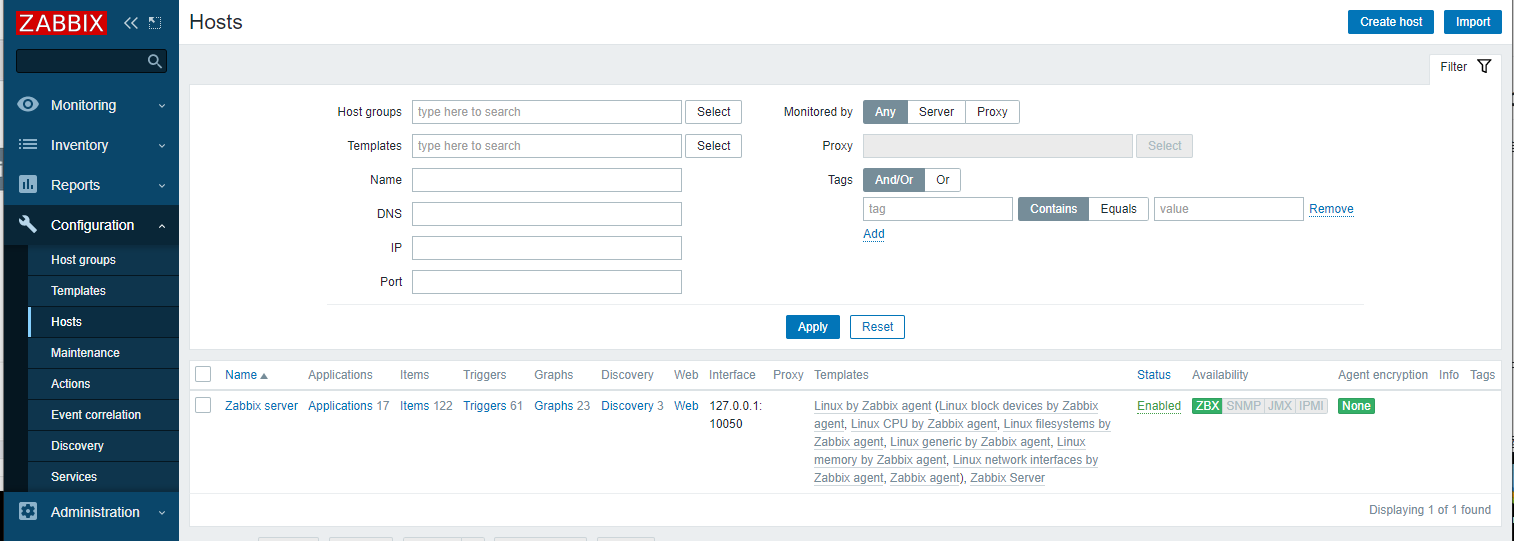Click the JMX availability badge
1514x541 pixels.
point(1279,406)
